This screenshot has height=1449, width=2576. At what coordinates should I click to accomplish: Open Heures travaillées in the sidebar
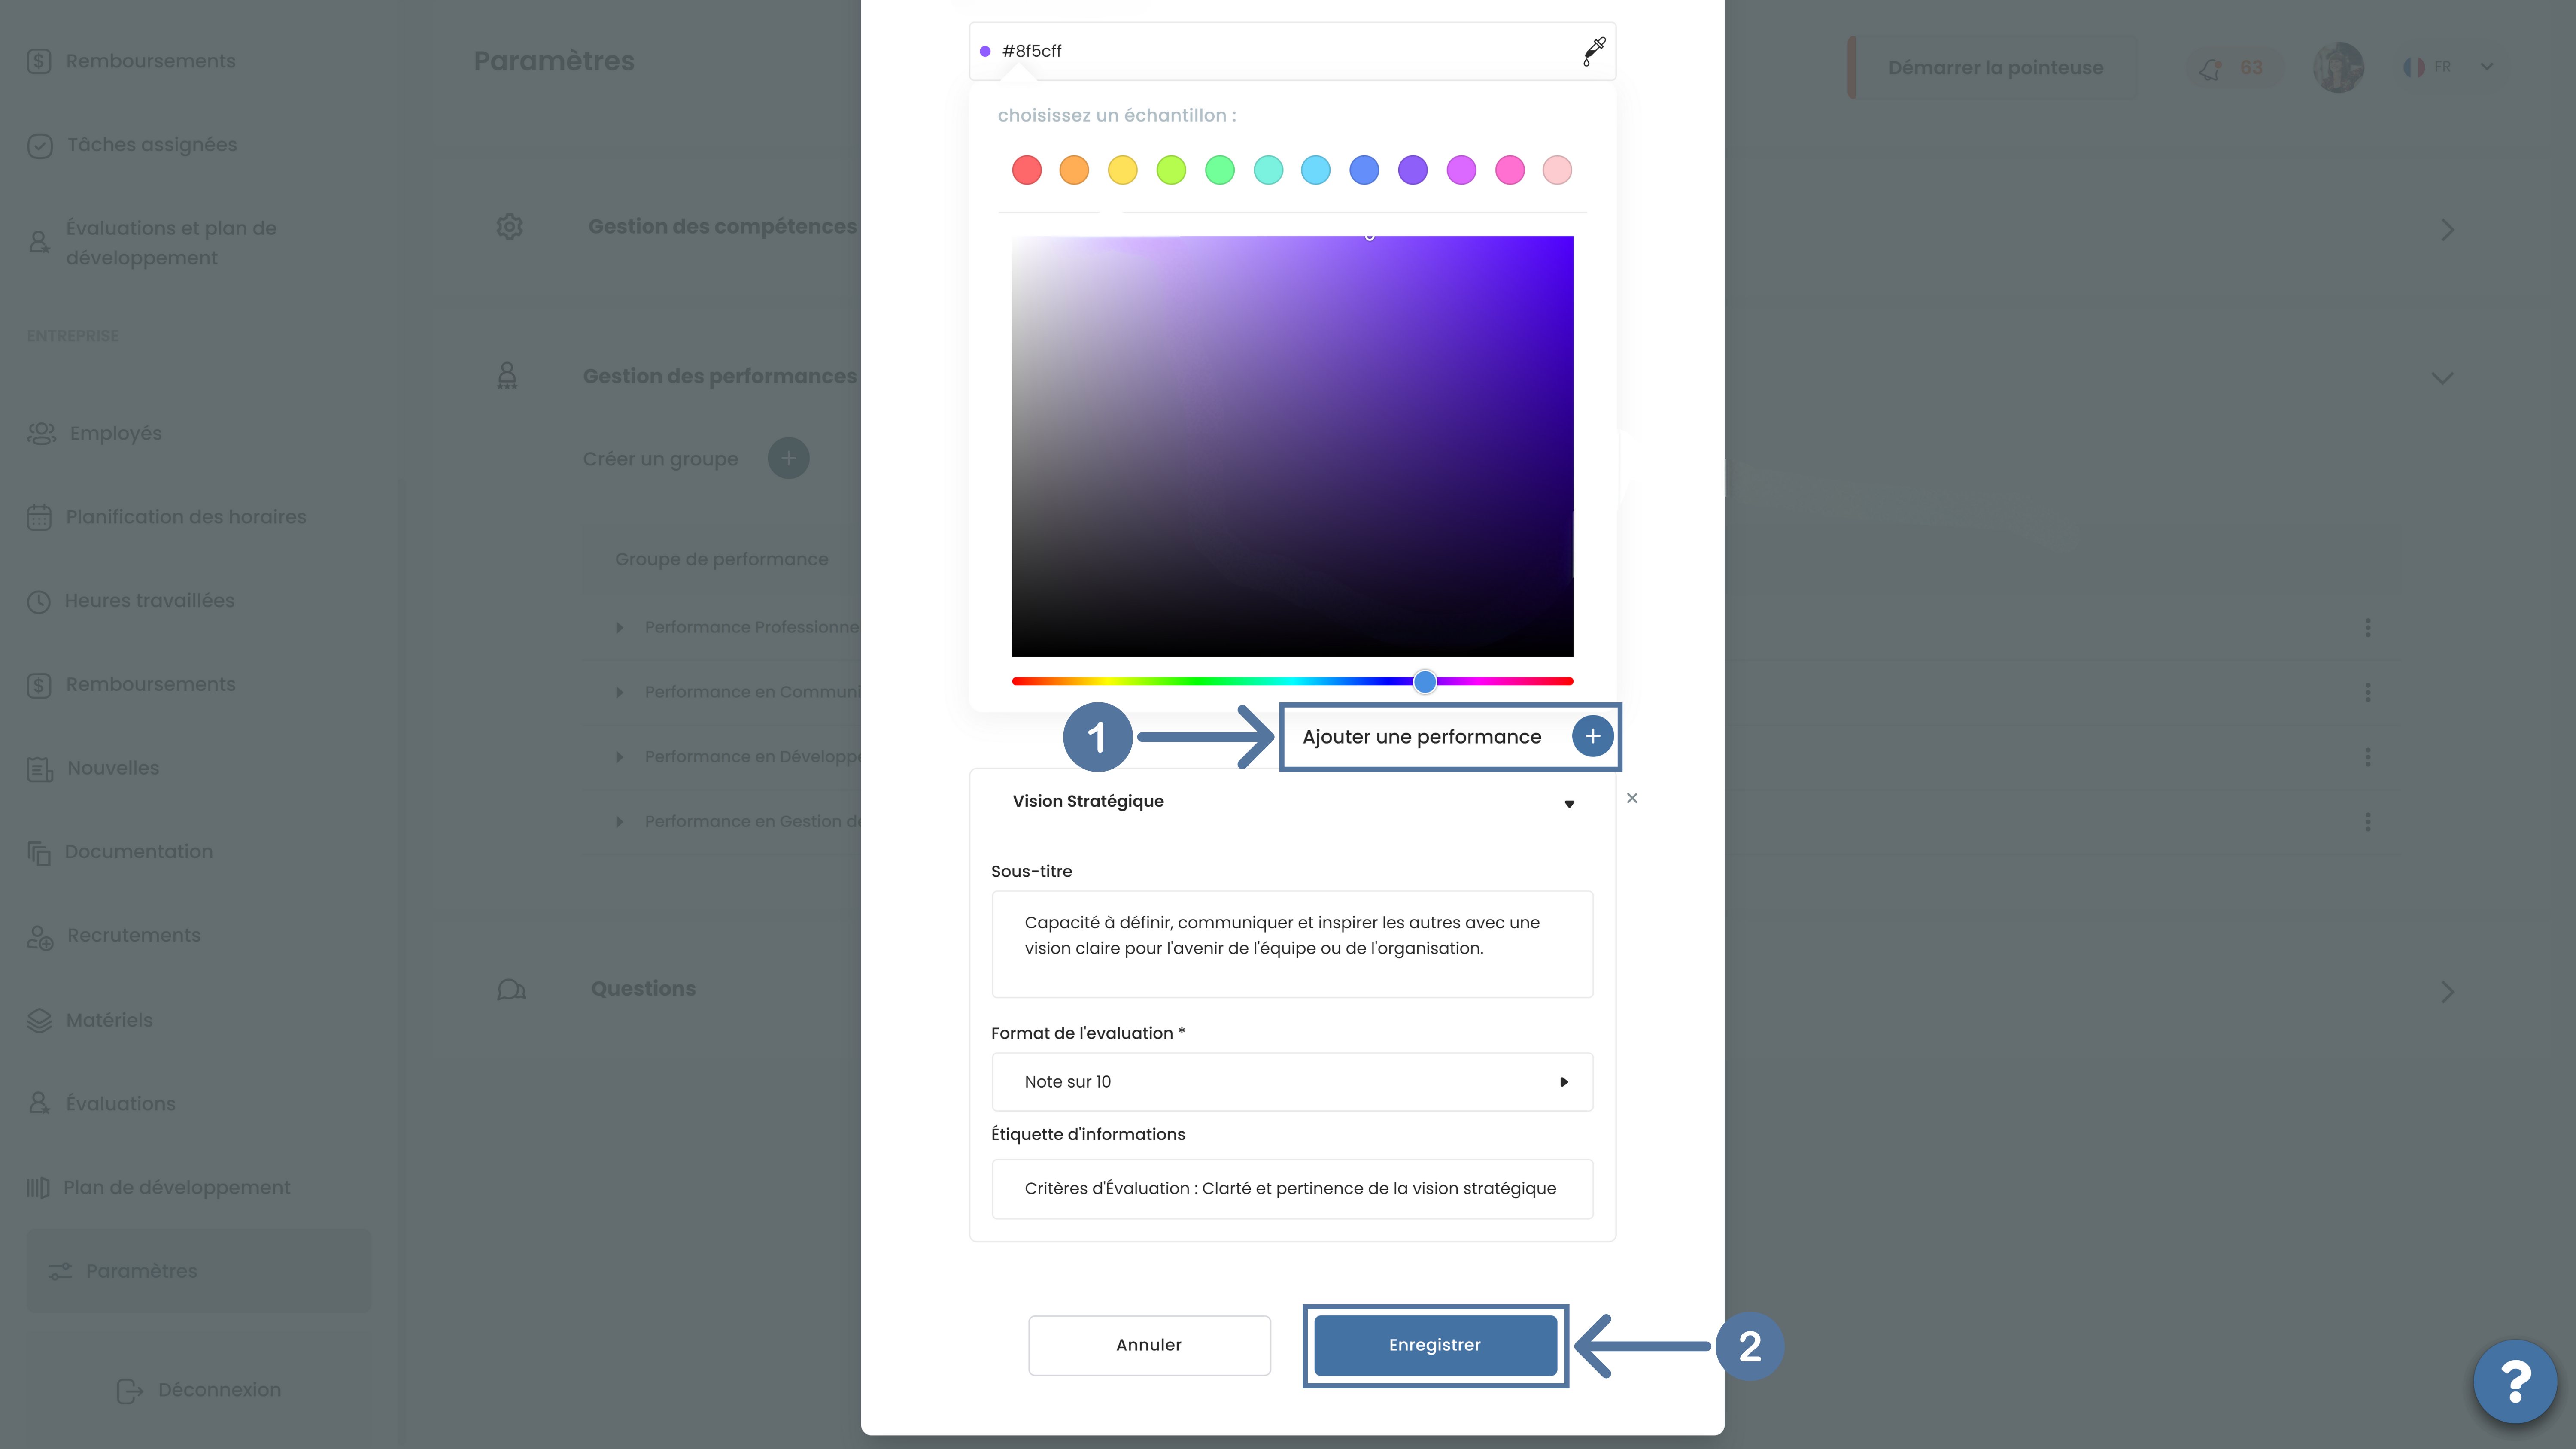click(x=149, y=601)
